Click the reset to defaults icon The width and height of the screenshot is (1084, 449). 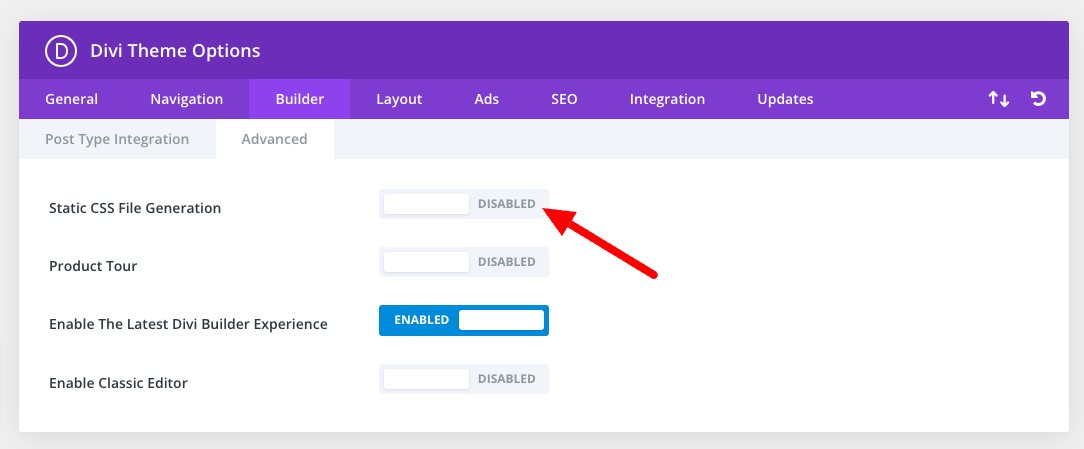click(x=1038, y=99)
